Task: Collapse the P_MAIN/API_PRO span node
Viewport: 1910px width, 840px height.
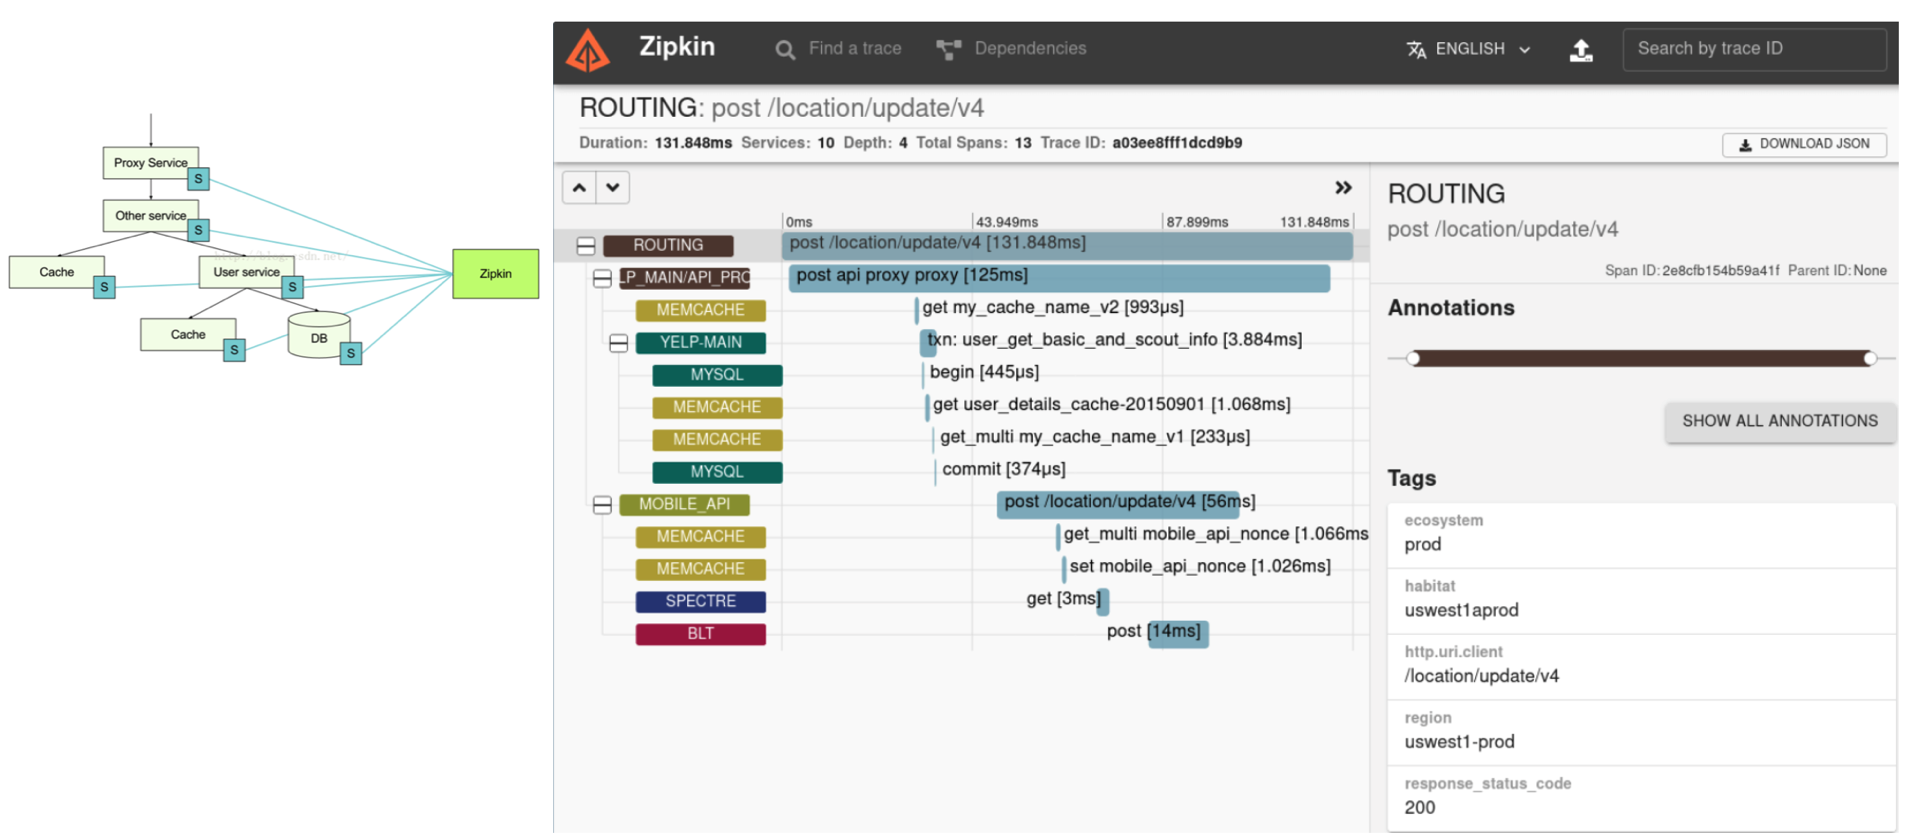Action: [602, 278]
